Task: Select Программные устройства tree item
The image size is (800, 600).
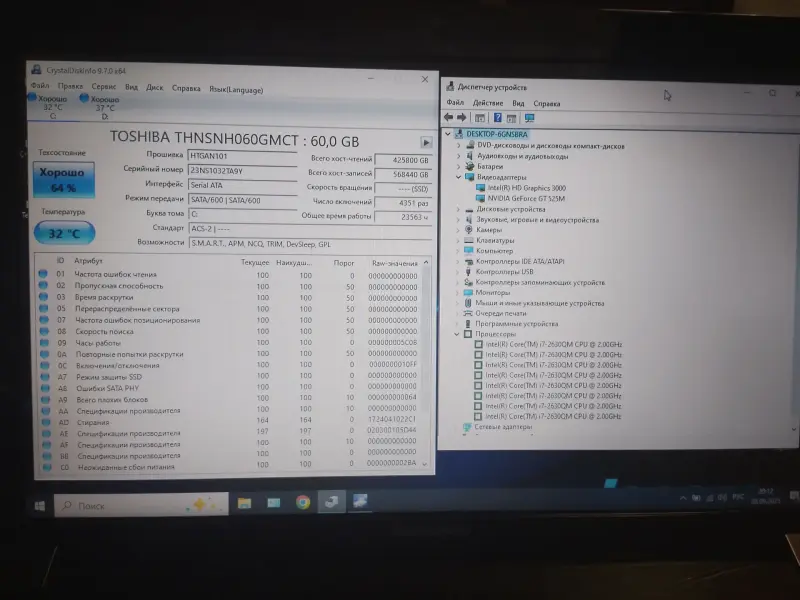Action: coord(516,323)
